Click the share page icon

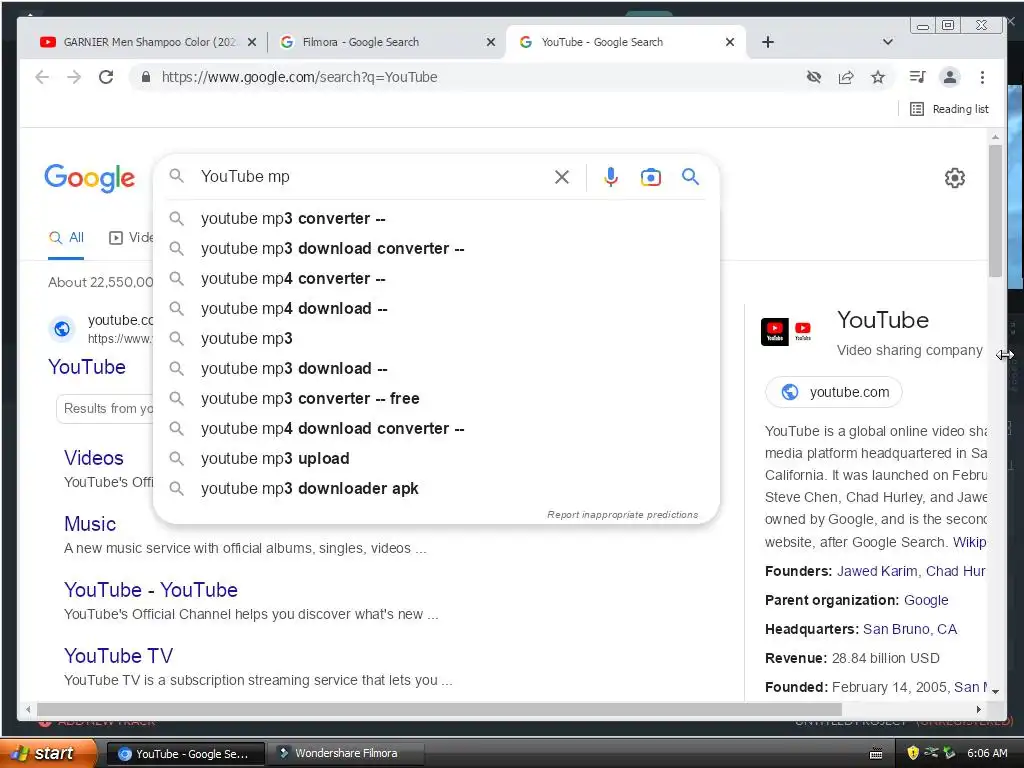point(846,77)
